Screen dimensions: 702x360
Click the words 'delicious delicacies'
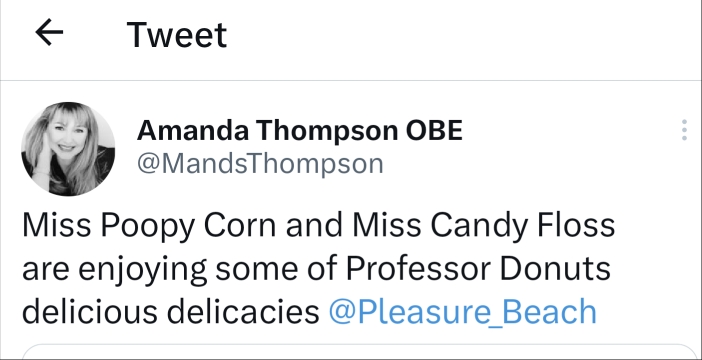point(171,312)
